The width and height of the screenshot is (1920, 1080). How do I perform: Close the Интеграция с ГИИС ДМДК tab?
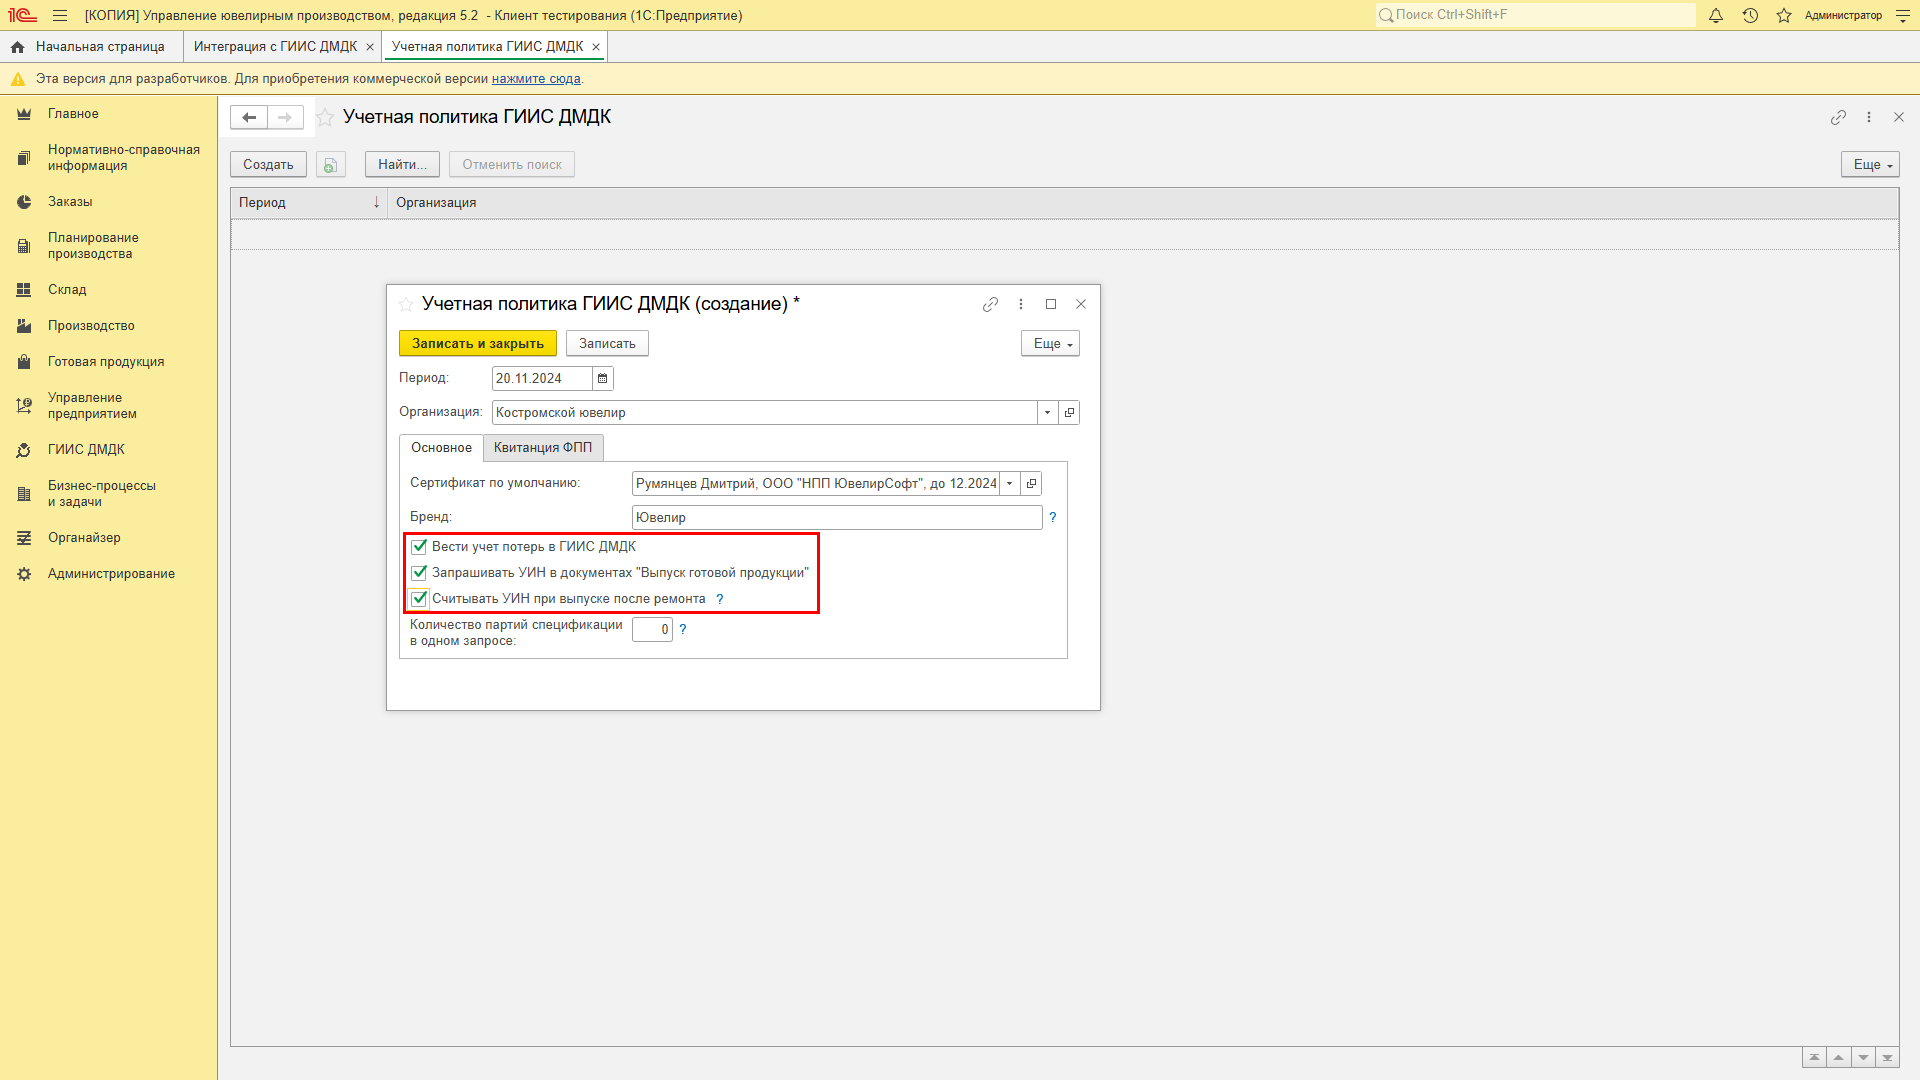(370, 47)
